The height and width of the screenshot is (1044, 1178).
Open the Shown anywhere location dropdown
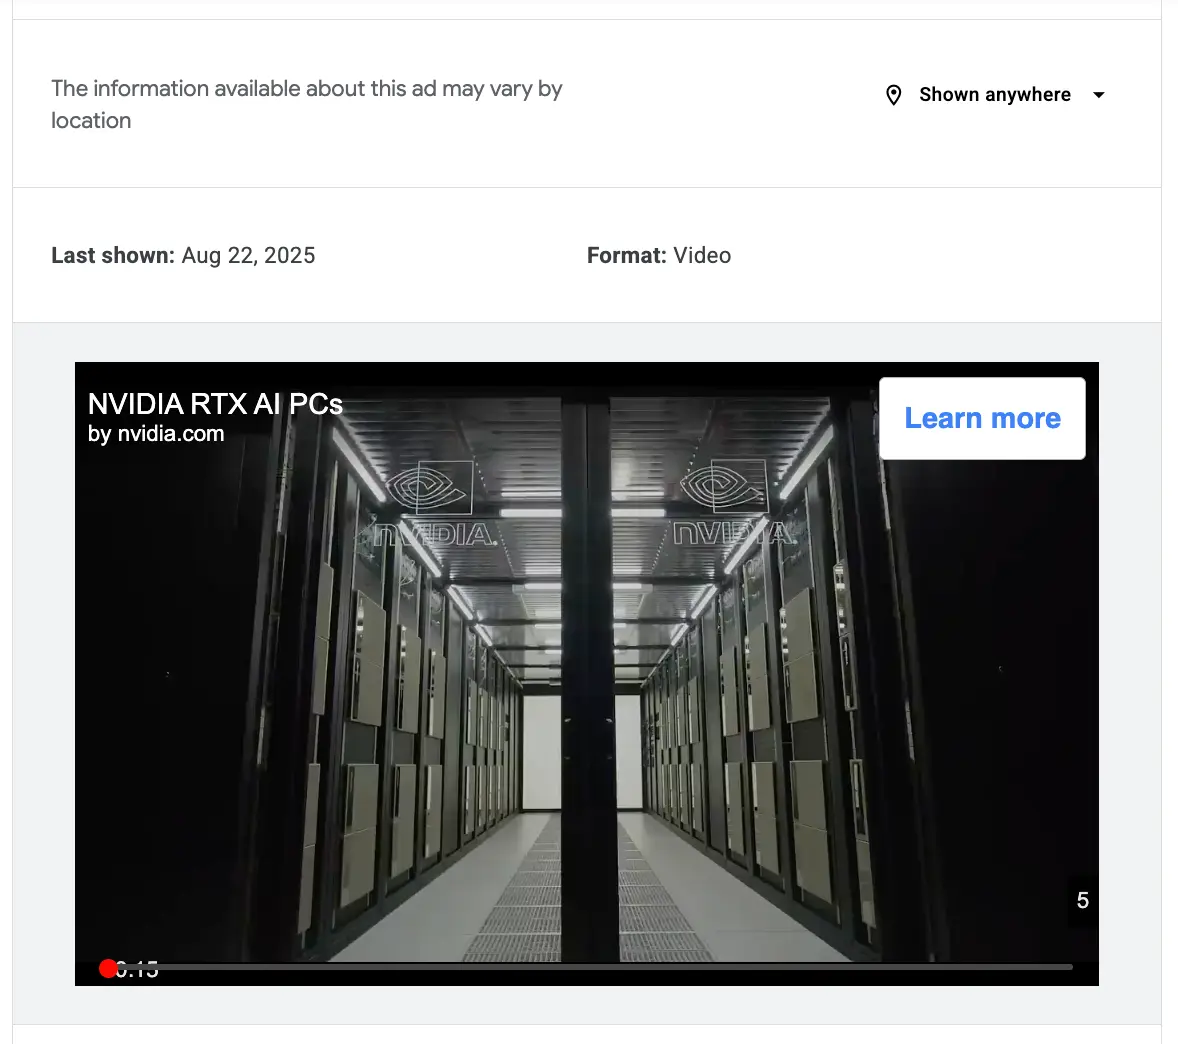[x=995, y=95]
